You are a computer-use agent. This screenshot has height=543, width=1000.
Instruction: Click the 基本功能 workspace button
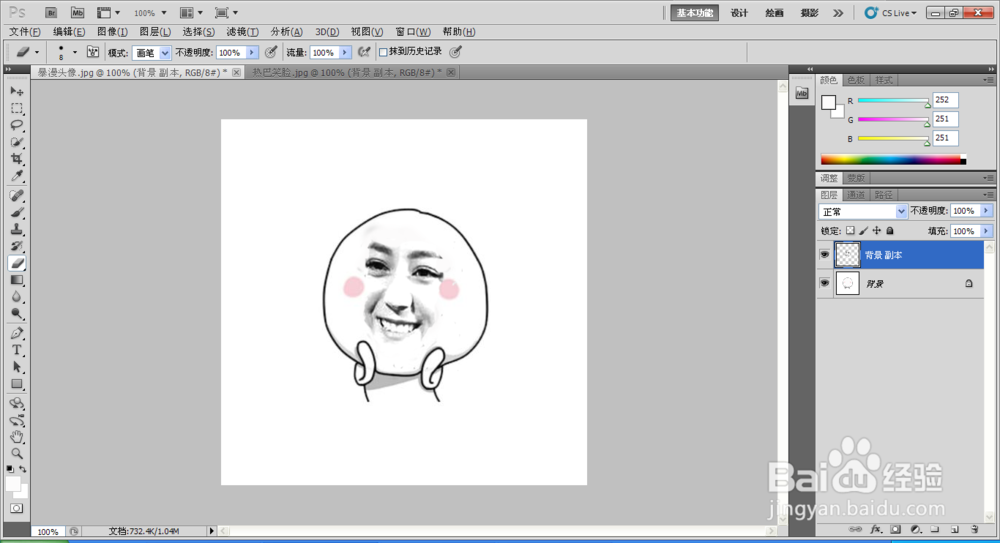click(x=695, y=13)
